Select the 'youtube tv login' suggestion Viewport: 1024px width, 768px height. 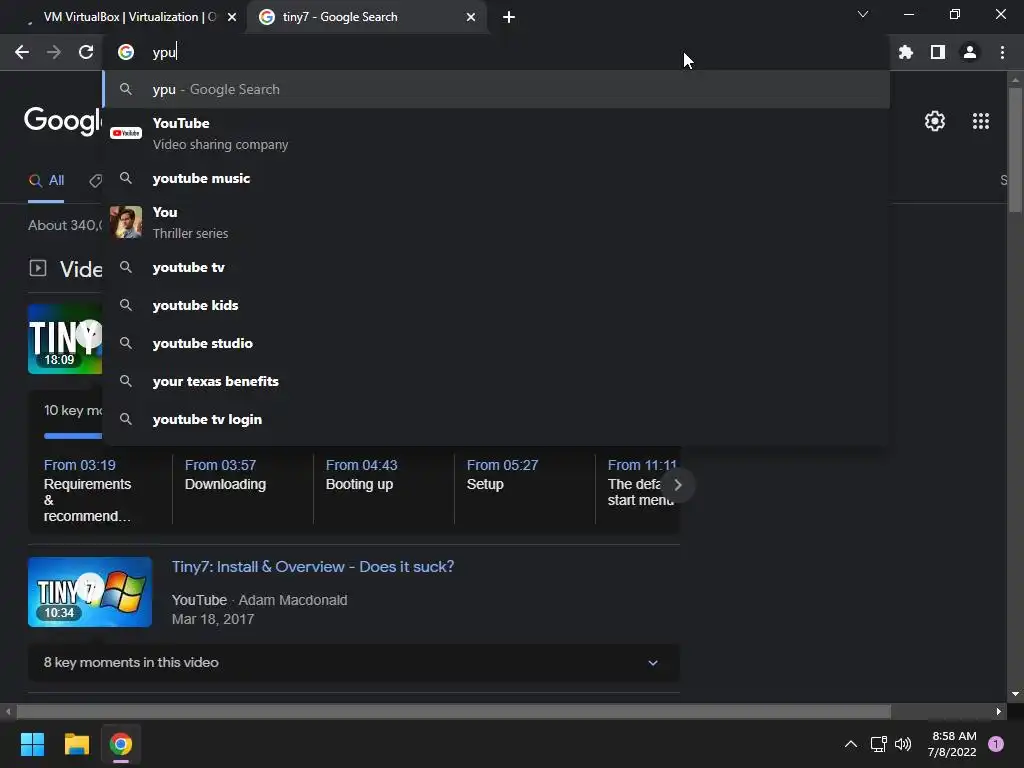(x=496, y=419)
